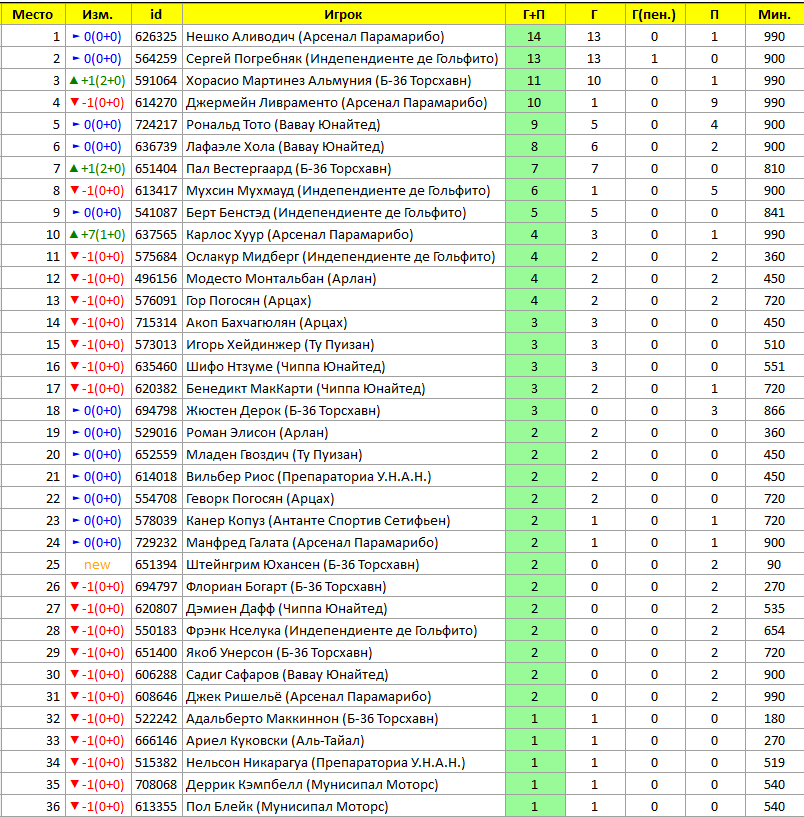The width and height of the screenshot is (804, 817).
Task: Click Лафаэле Хола player name
Action: click(x=285, y=146)
